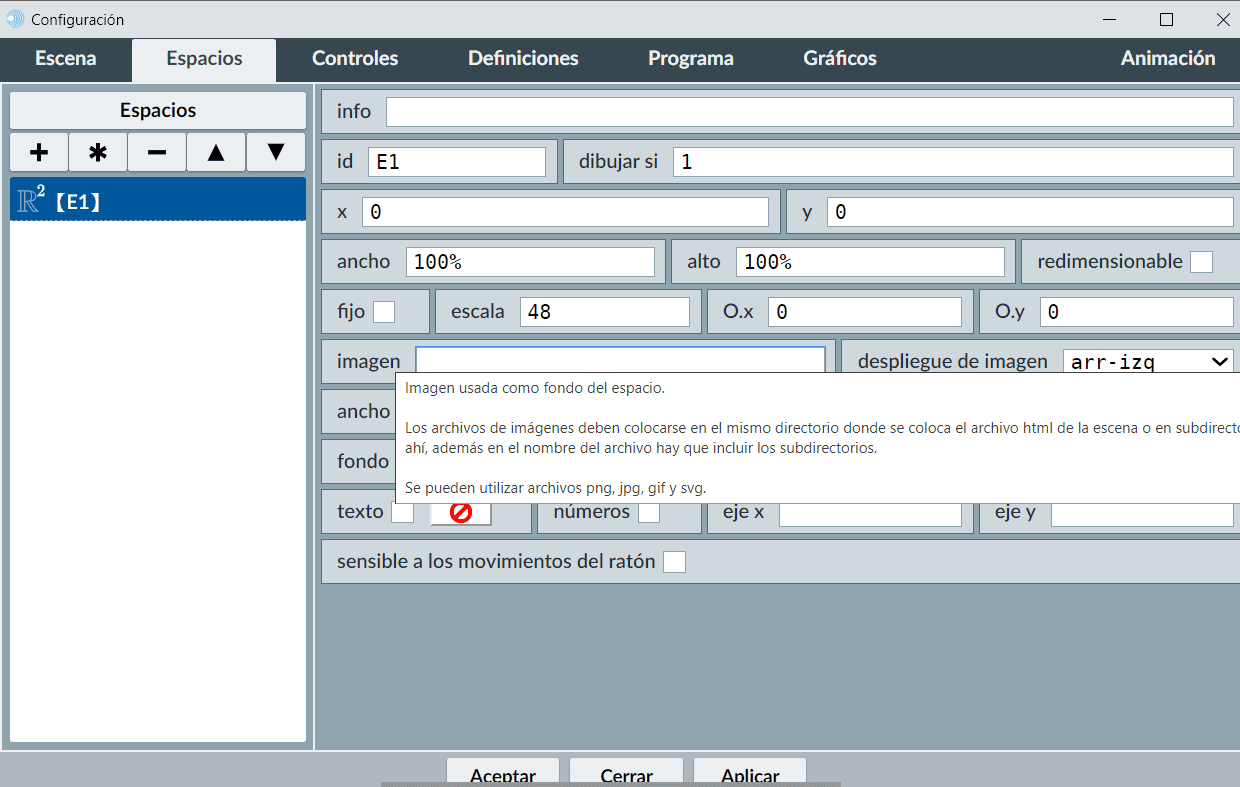The width and height of the screenshot is (1240, 787).
Task: Click the red no-color swatch beside texto
Action: [x=461, y=512]
